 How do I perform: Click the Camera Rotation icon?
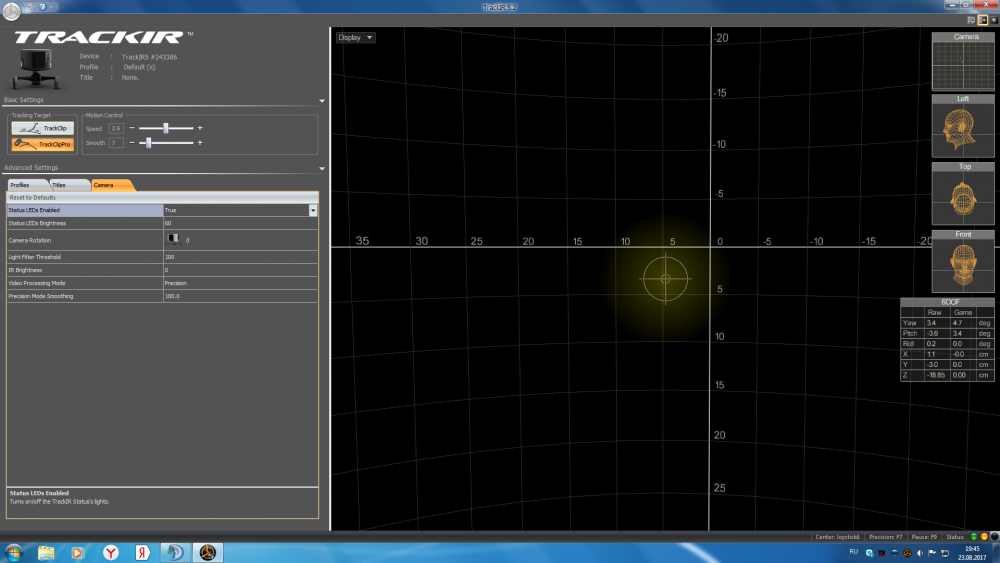pyautogui.click(x=175, y=240)
